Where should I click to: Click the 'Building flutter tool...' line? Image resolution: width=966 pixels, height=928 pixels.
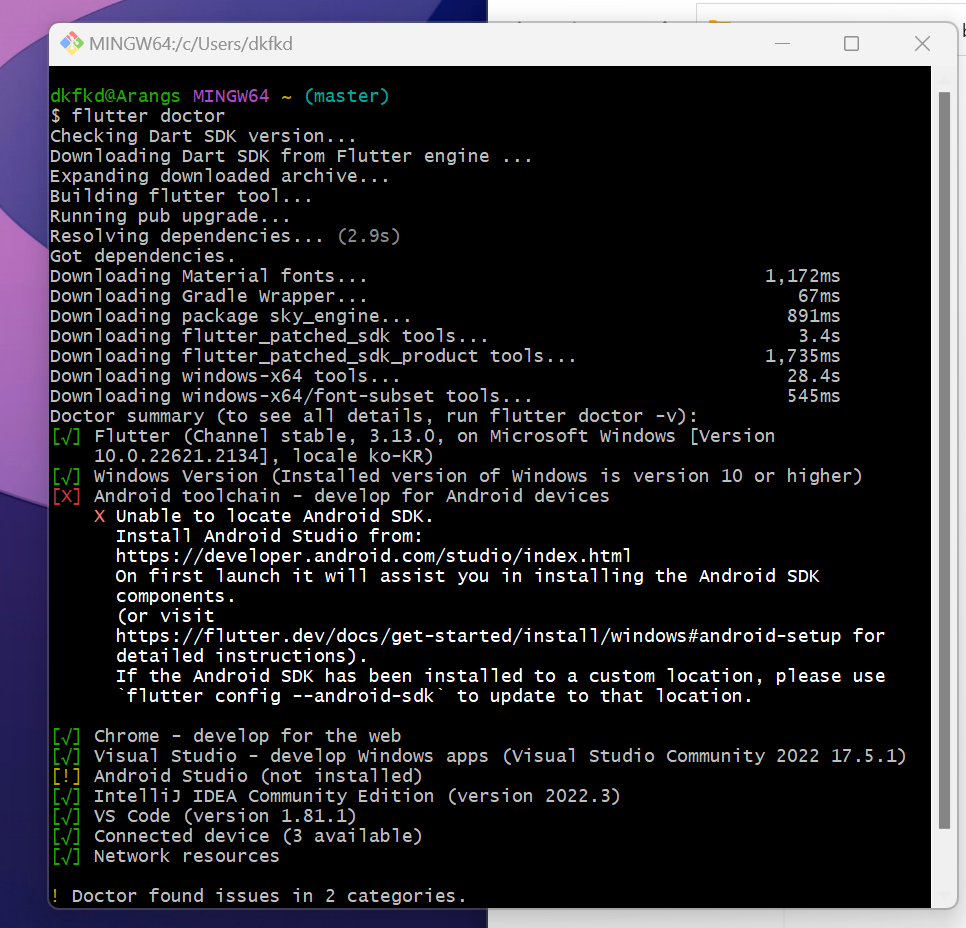tap(181, 196)
